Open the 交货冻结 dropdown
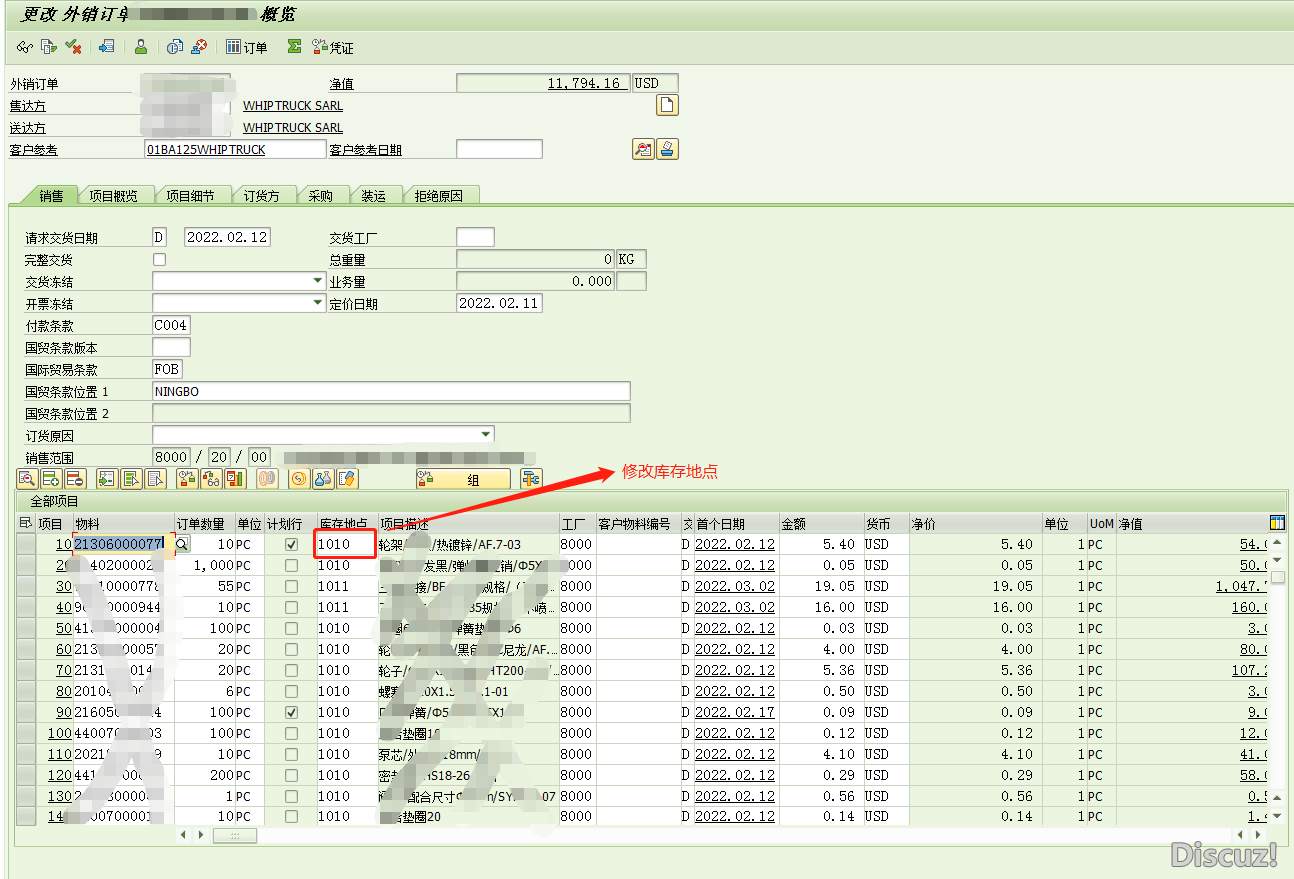 click(x=319, y=281)
